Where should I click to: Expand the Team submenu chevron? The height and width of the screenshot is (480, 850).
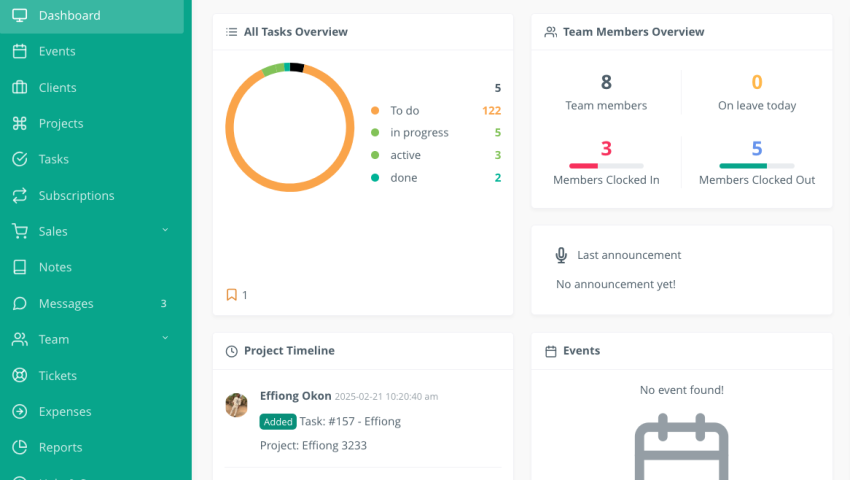165,339
